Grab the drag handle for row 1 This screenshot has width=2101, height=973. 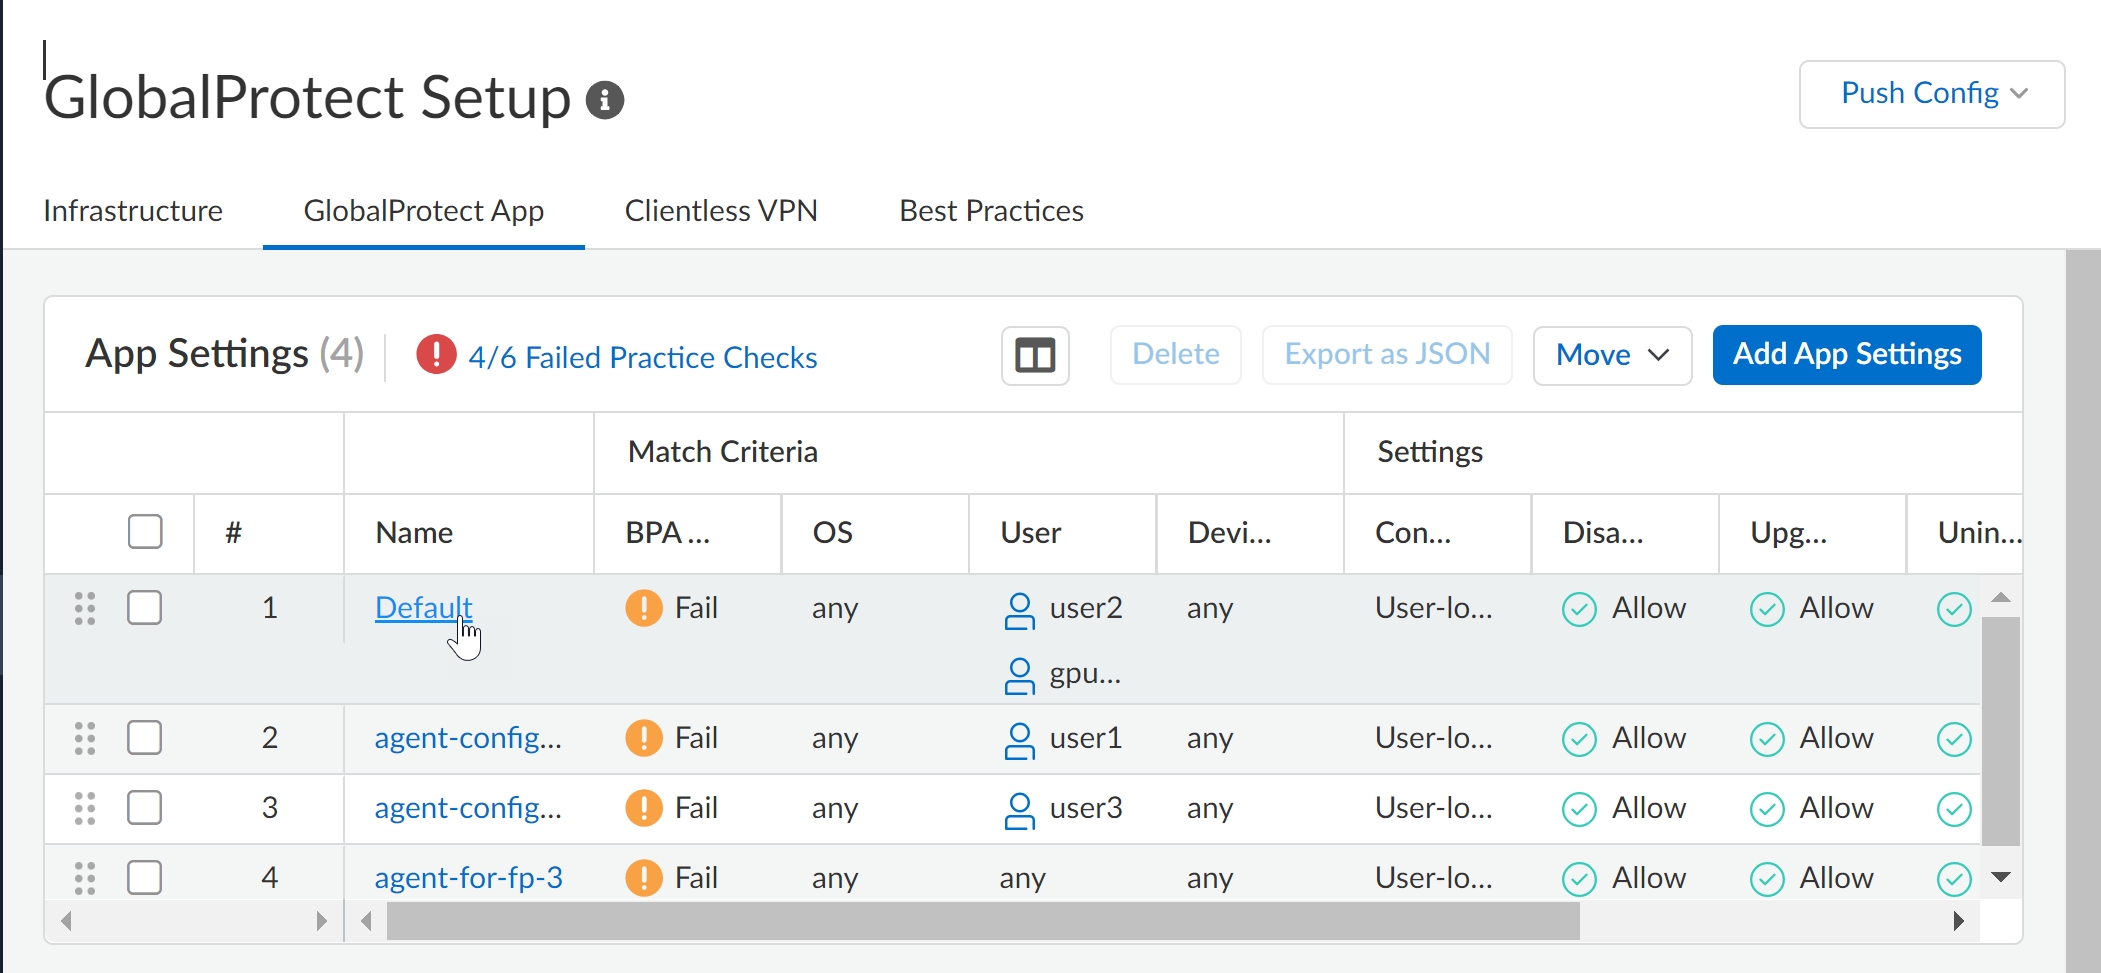[85, 608]
